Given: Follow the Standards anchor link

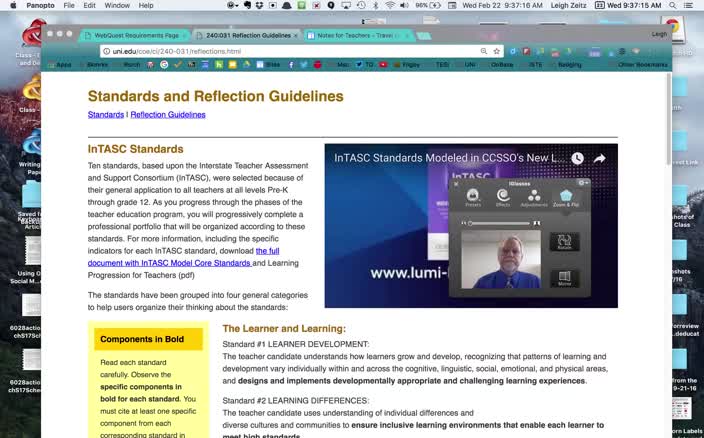Looking at the screenshot, I should coord(106,114).
